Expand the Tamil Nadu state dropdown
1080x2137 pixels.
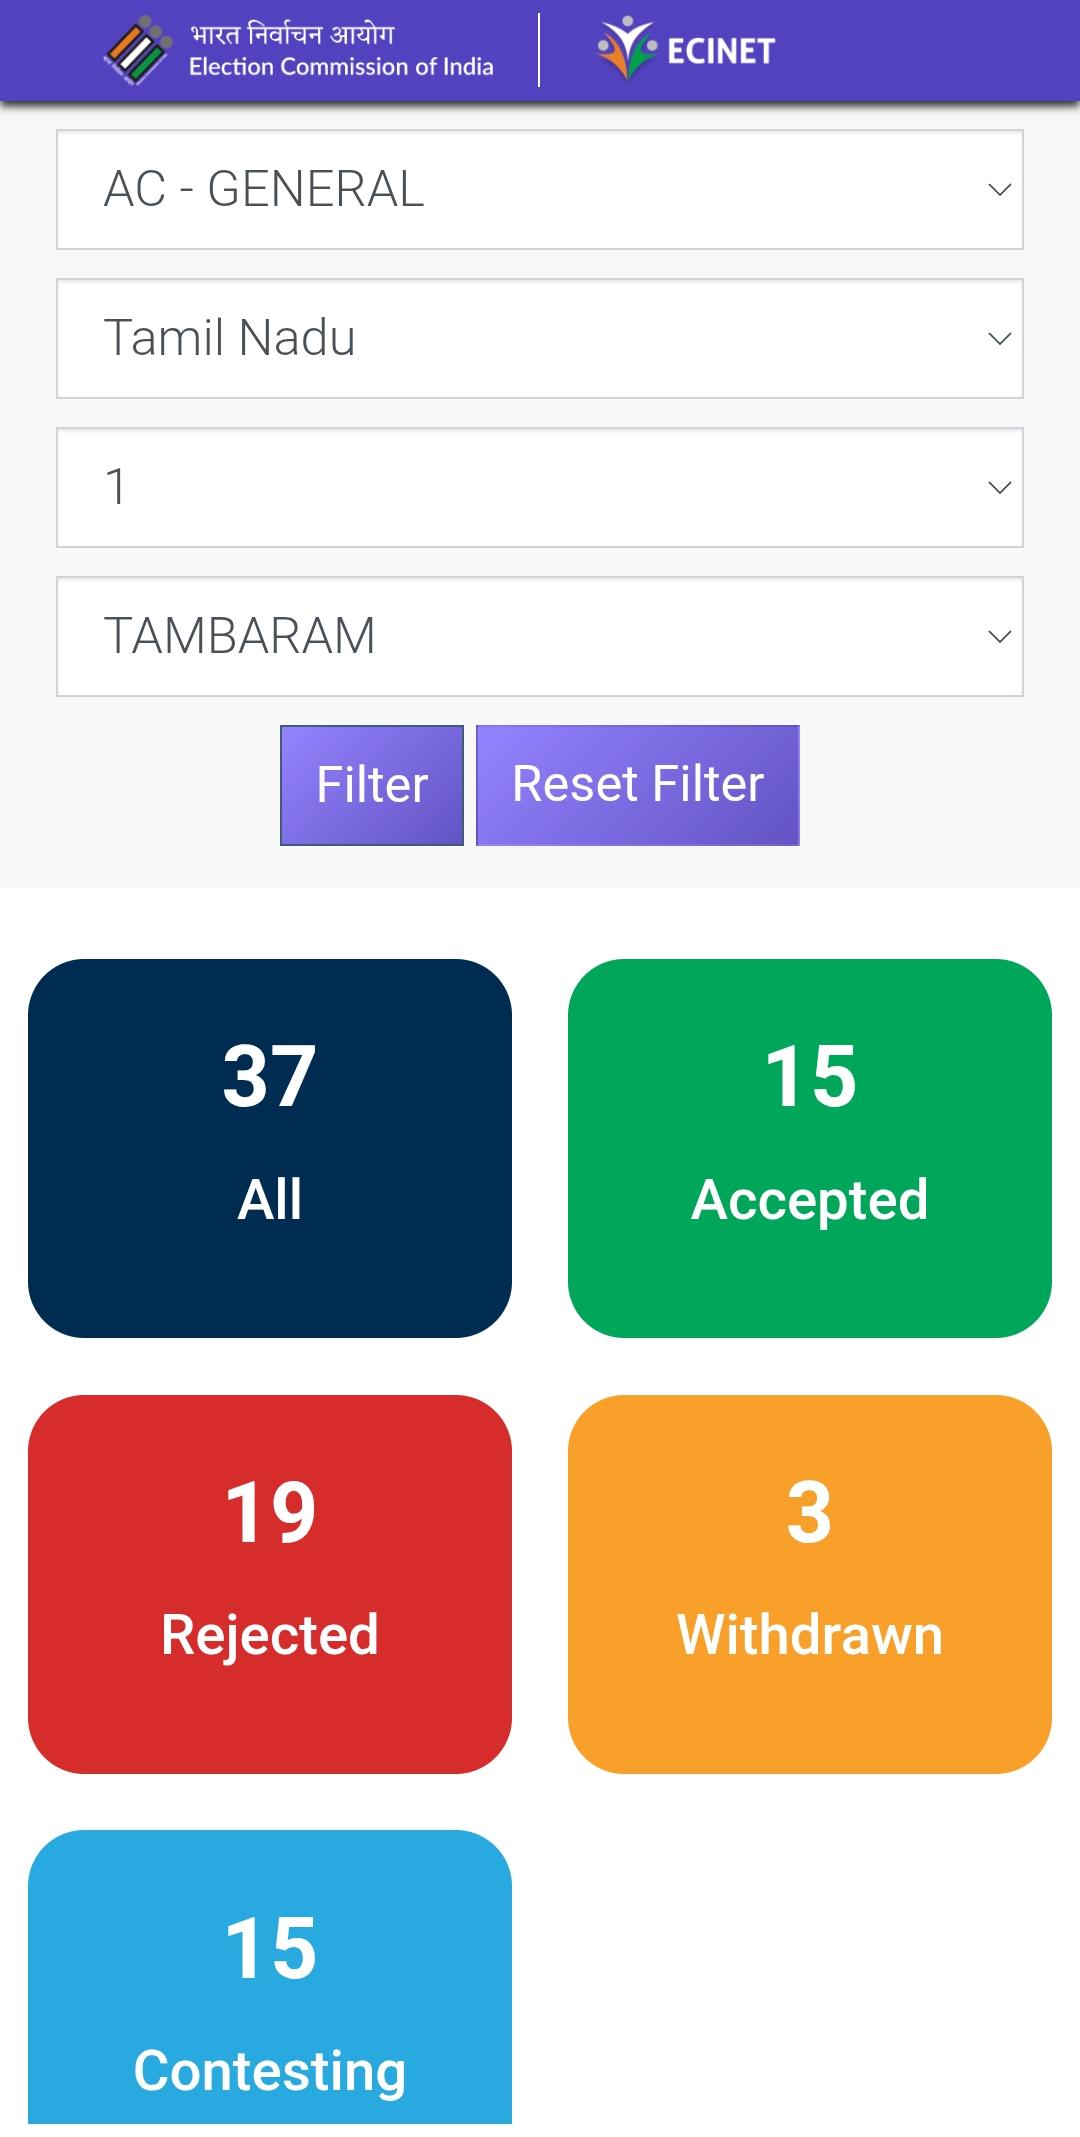pyautogui.click(x=539, y=338)
